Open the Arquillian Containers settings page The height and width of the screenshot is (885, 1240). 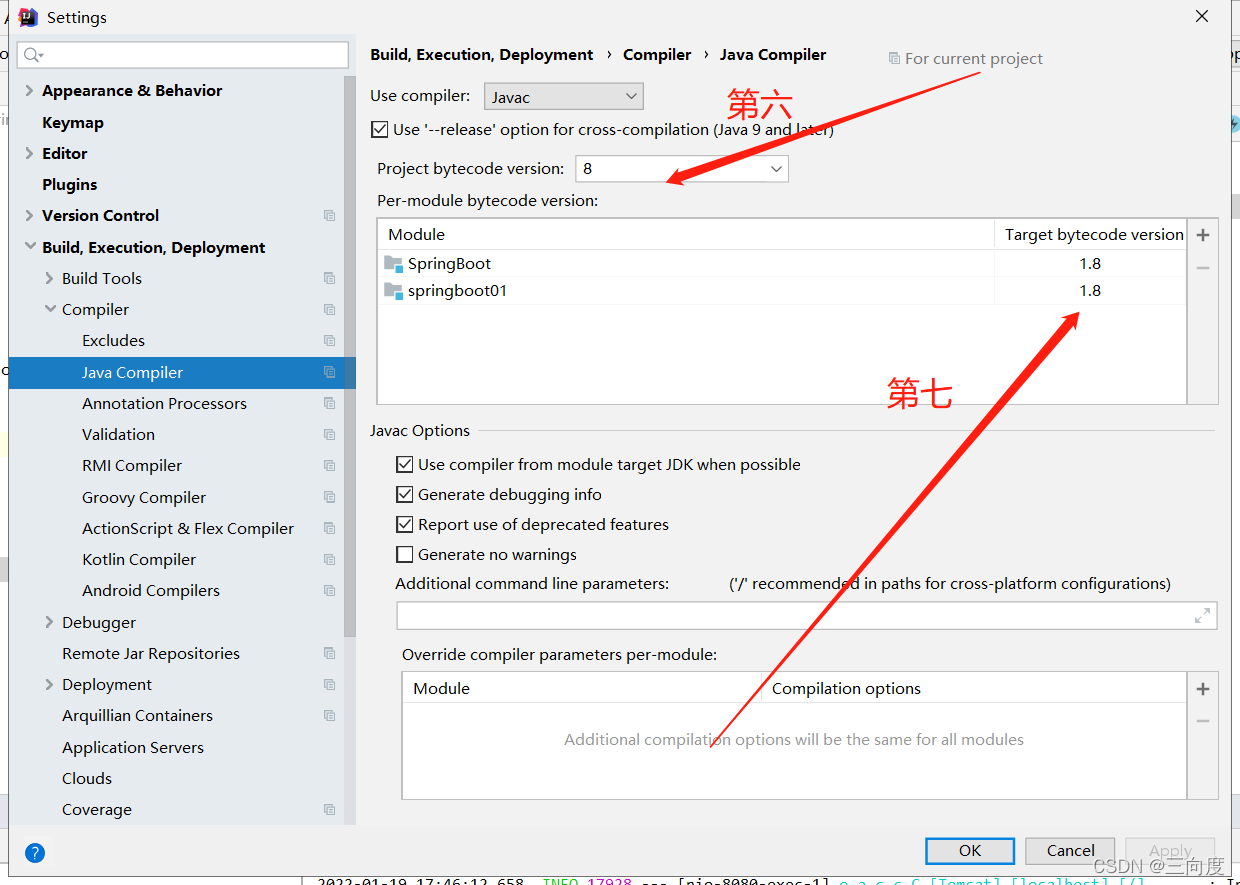tap(137, 715)
